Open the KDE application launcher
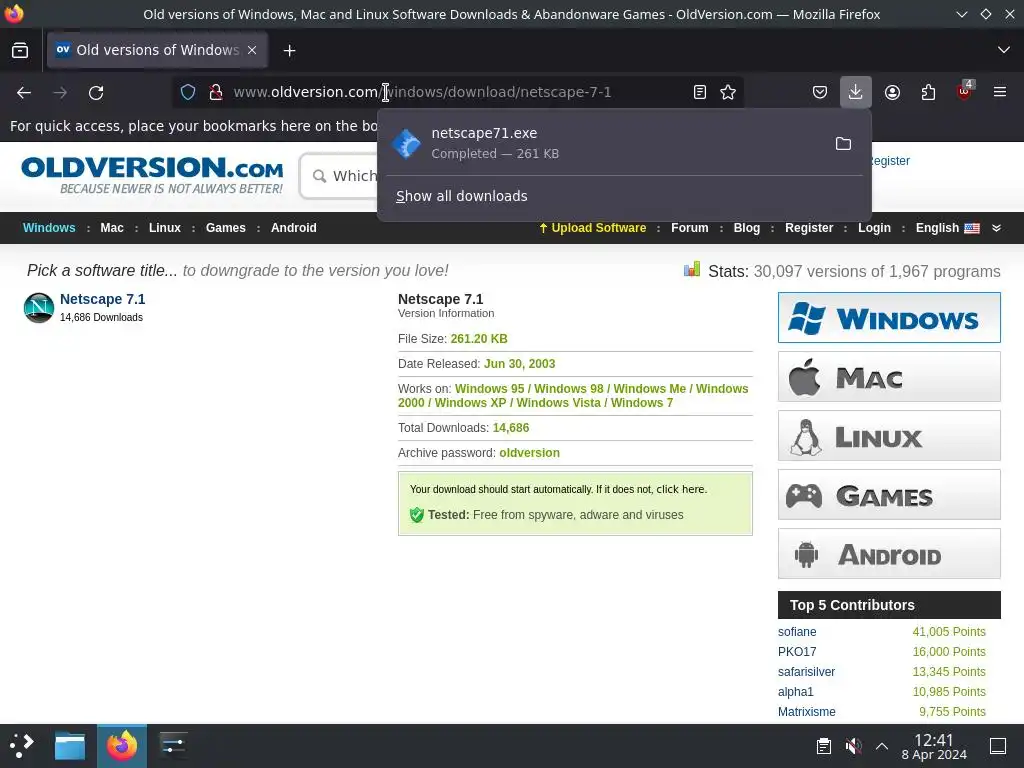This screenshot has height=768, width=1024. click(22, 746)
